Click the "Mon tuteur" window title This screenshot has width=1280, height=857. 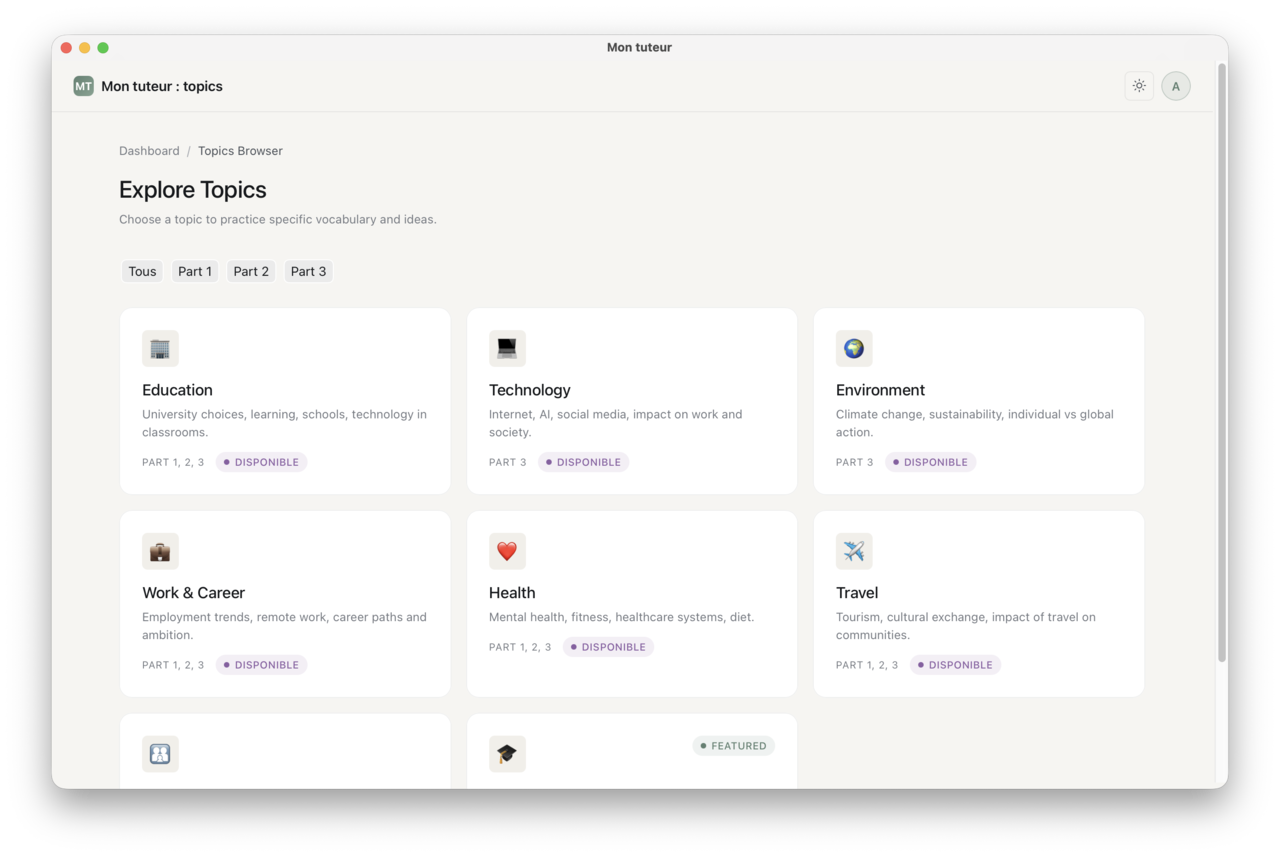639,47
